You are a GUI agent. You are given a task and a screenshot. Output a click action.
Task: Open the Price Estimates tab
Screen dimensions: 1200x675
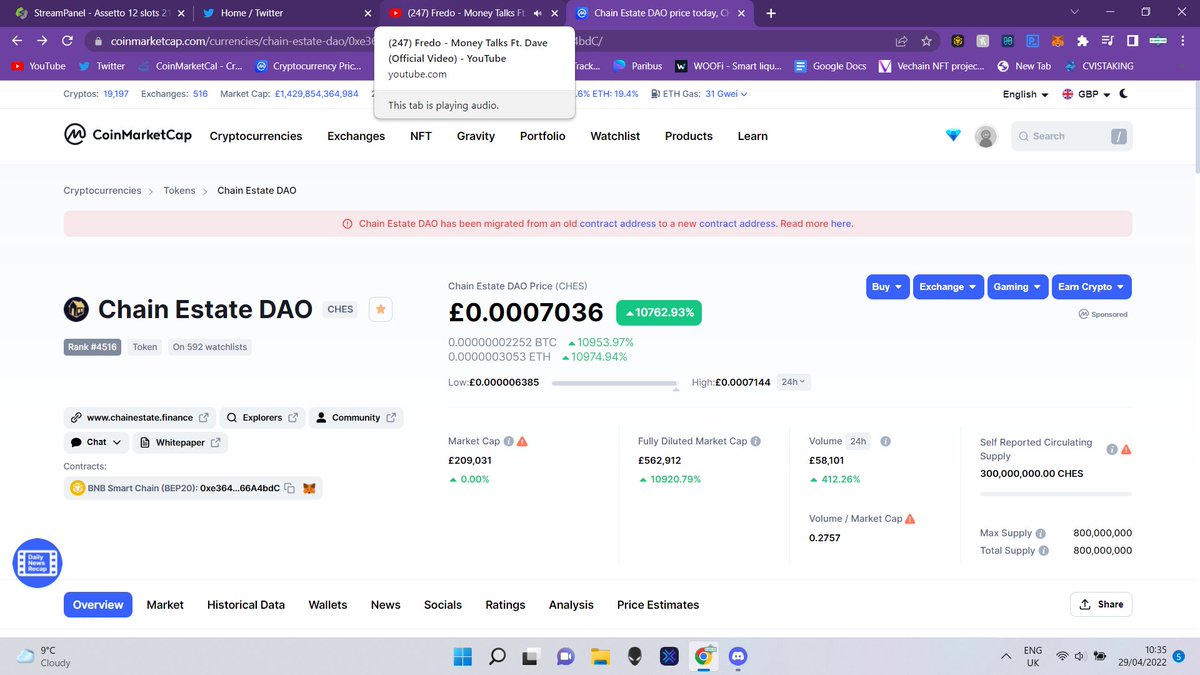(x=658, y=605)
